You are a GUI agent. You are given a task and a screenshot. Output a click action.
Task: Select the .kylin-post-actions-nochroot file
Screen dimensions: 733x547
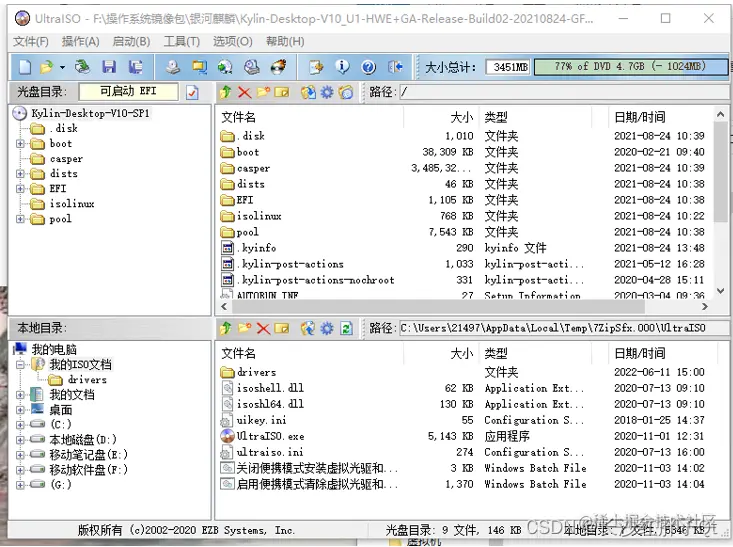pyautogui.click(x=316, y=280)
